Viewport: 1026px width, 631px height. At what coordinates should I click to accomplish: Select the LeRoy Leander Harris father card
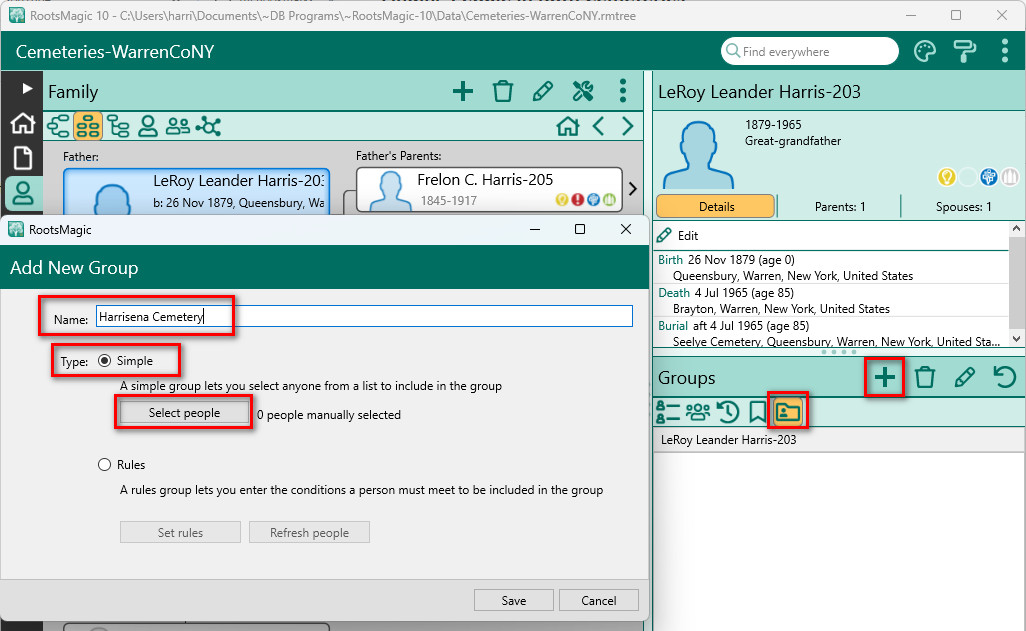tap(196, 190)
